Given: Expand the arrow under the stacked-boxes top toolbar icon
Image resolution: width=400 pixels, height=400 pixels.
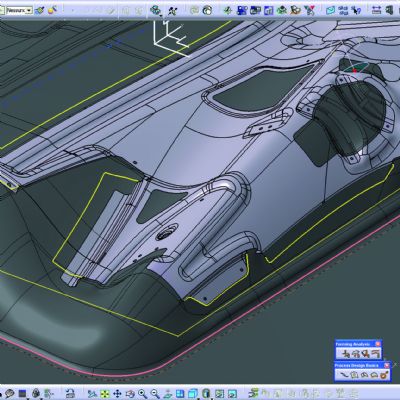Looking at the screenshot, I should point(161,16).
